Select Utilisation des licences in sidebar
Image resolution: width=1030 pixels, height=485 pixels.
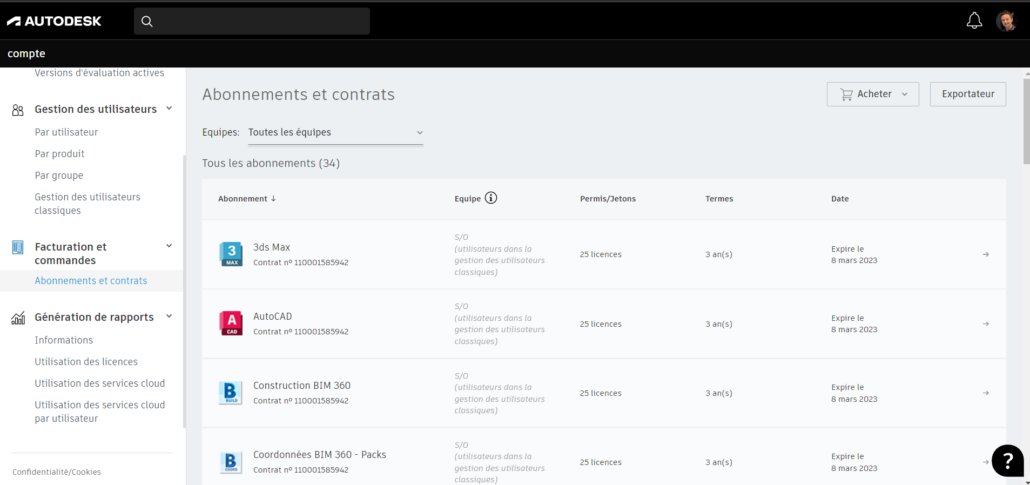86,361
